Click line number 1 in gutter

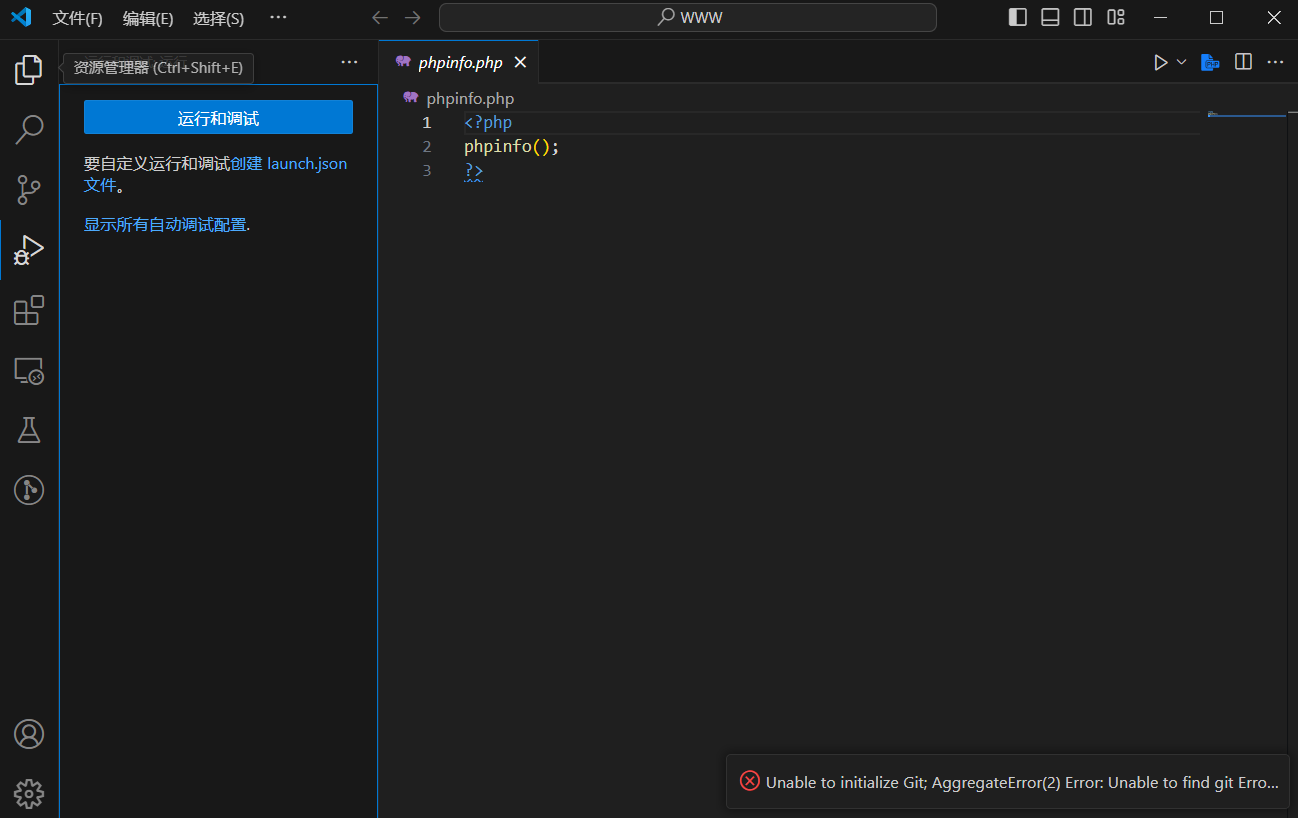(x=427, y=123)
